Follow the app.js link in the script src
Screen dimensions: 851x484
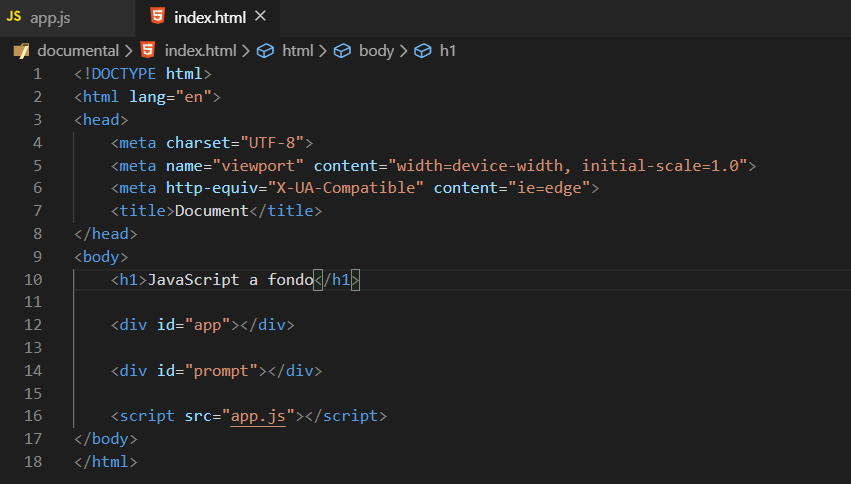point(258,416)
